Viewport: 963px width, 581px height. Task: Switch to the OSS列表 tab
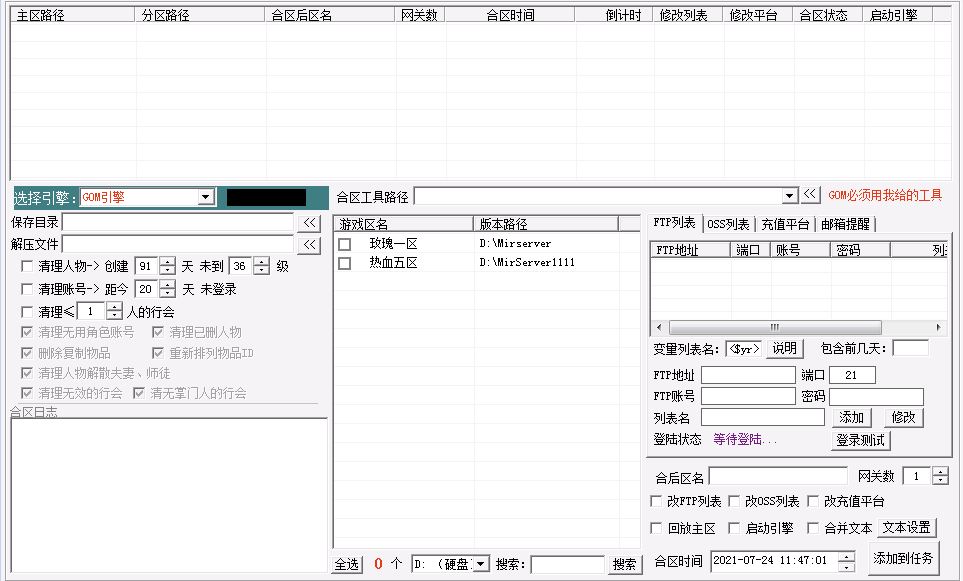click(728, 224)
